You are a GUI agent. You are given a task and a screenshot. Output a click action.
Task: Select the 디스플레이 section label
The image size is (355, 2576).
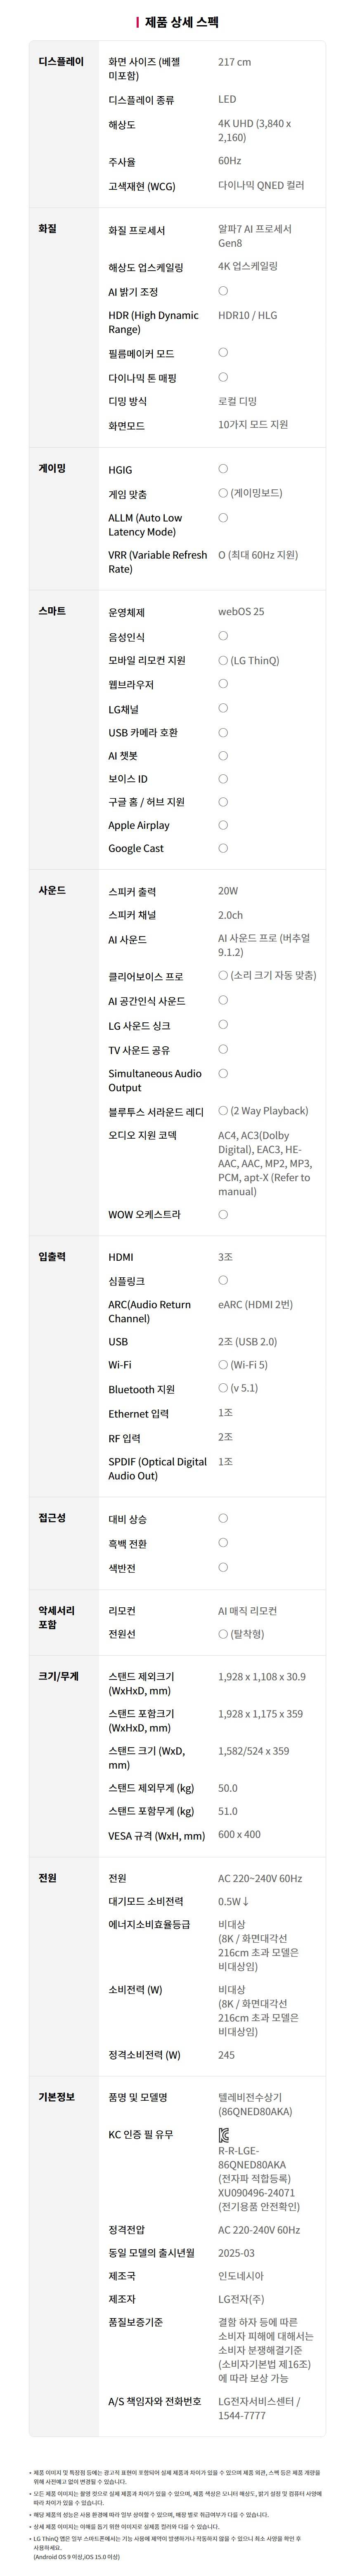pos(61,62)
